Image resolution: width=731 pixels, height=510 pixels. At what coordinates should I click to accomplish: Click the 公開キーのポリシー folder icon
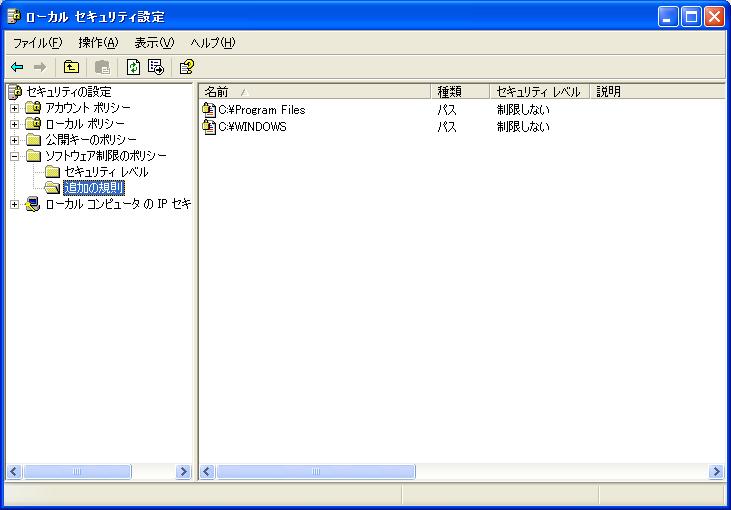pos(34,140)
